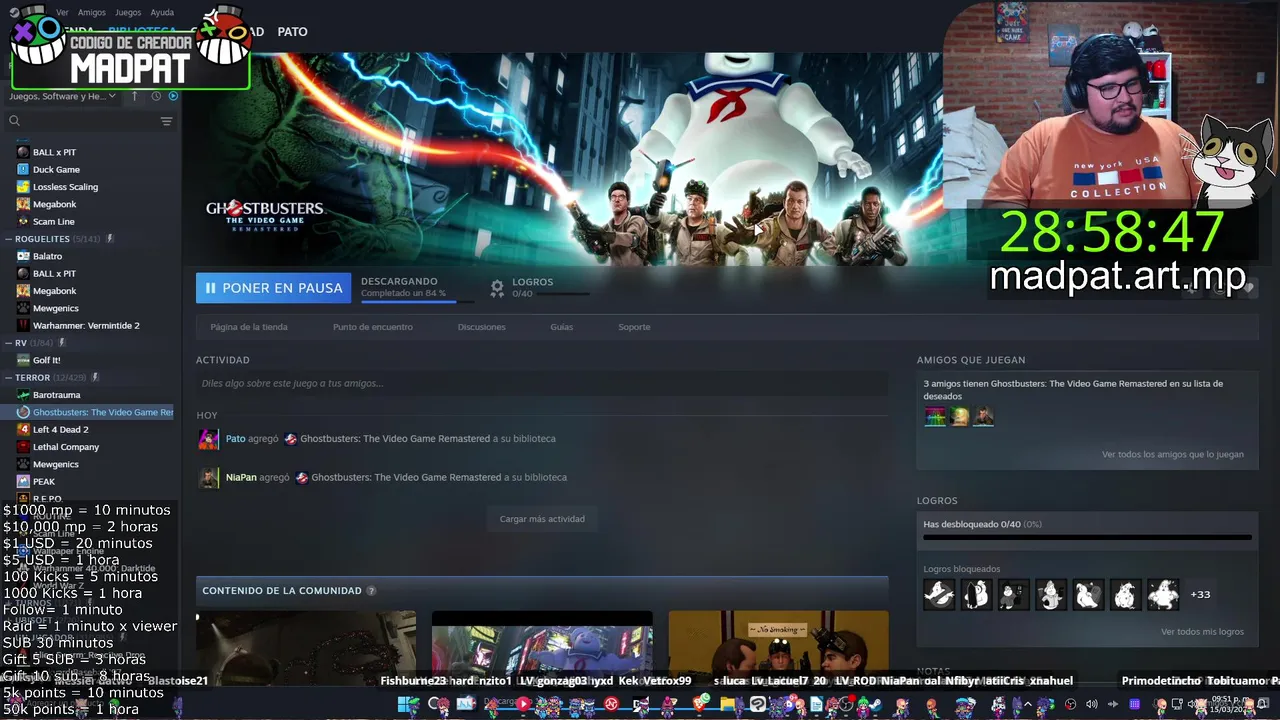Click the download progress bar under DESCARGANDO

click(416, 301)
